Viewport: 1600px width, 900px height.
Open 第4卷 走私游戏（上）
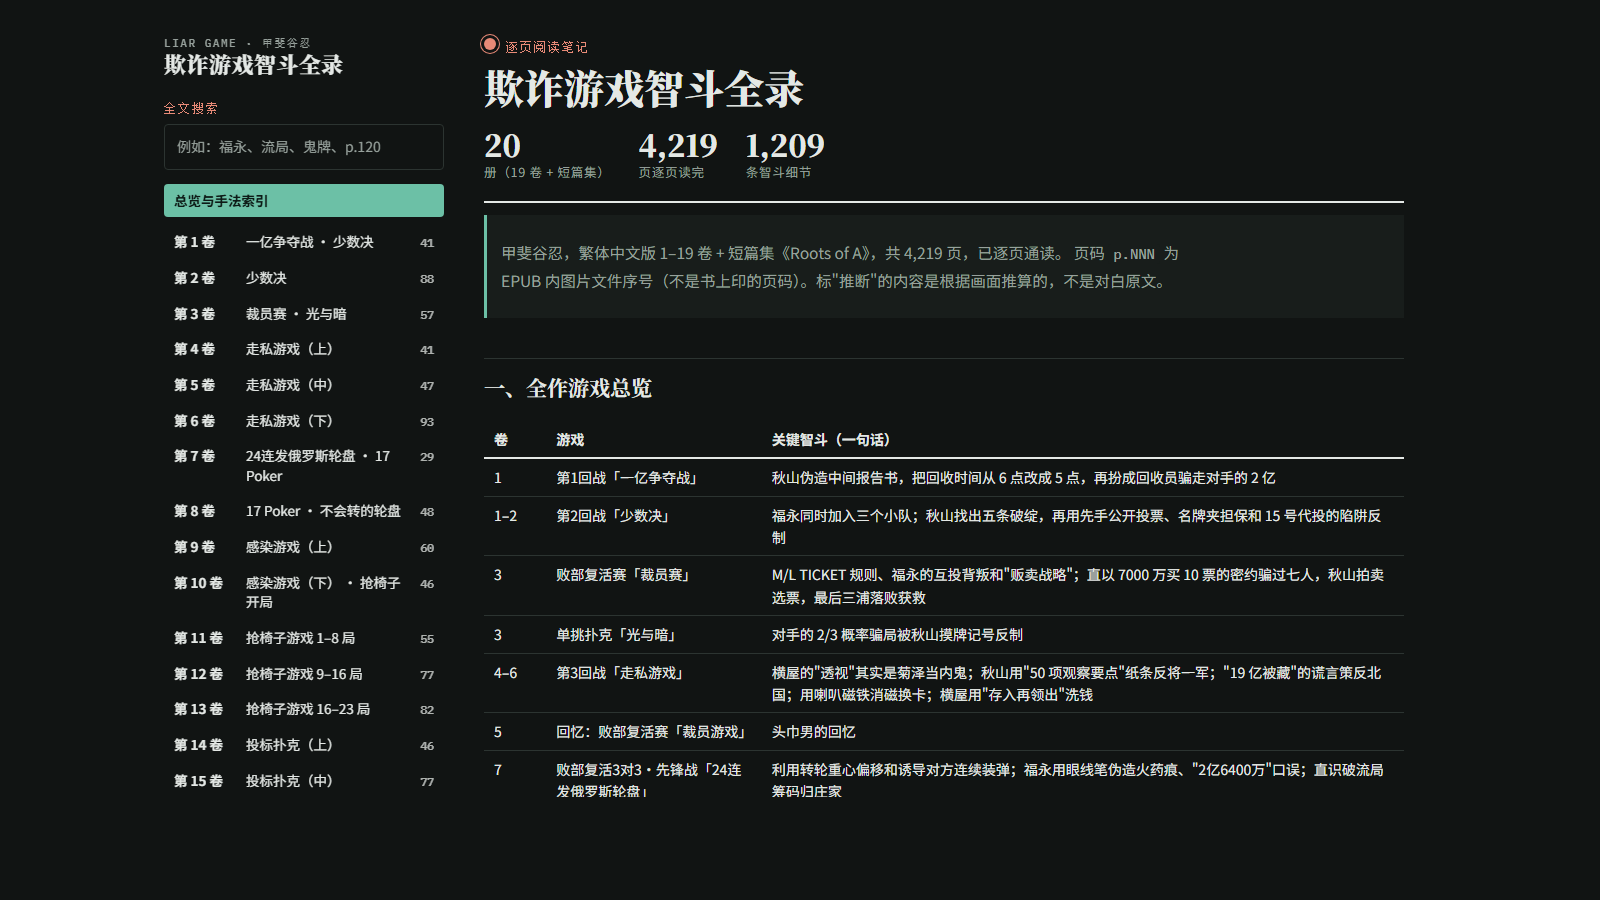[304, 349]
